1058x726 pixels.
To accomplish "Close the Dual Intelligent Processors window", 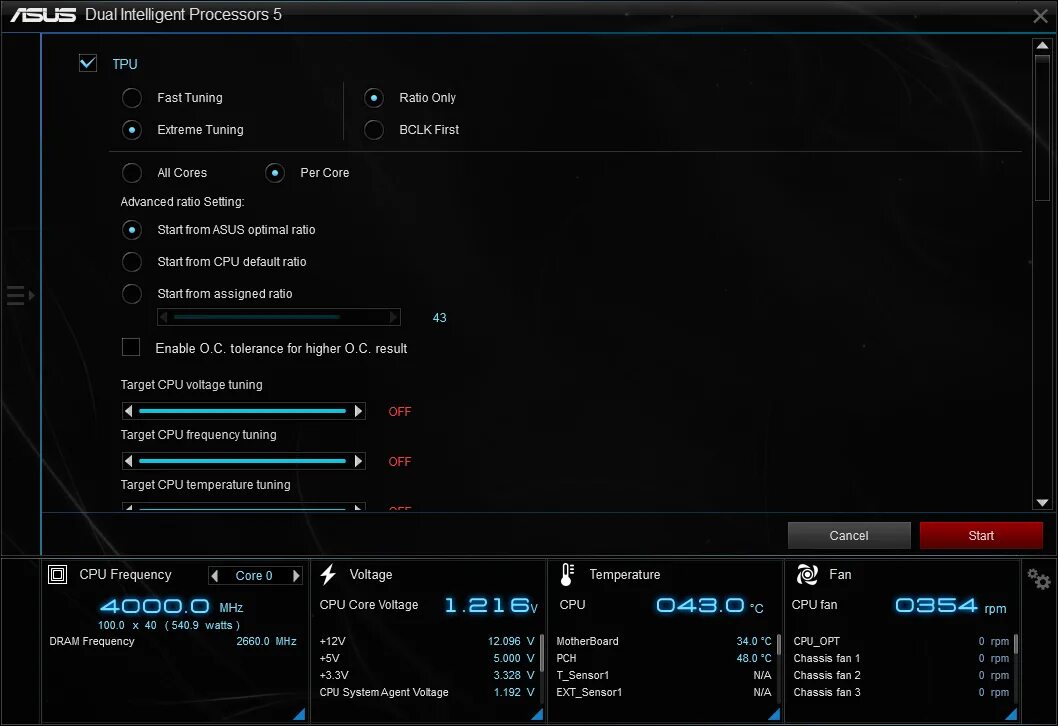I will pos(1040,16).
